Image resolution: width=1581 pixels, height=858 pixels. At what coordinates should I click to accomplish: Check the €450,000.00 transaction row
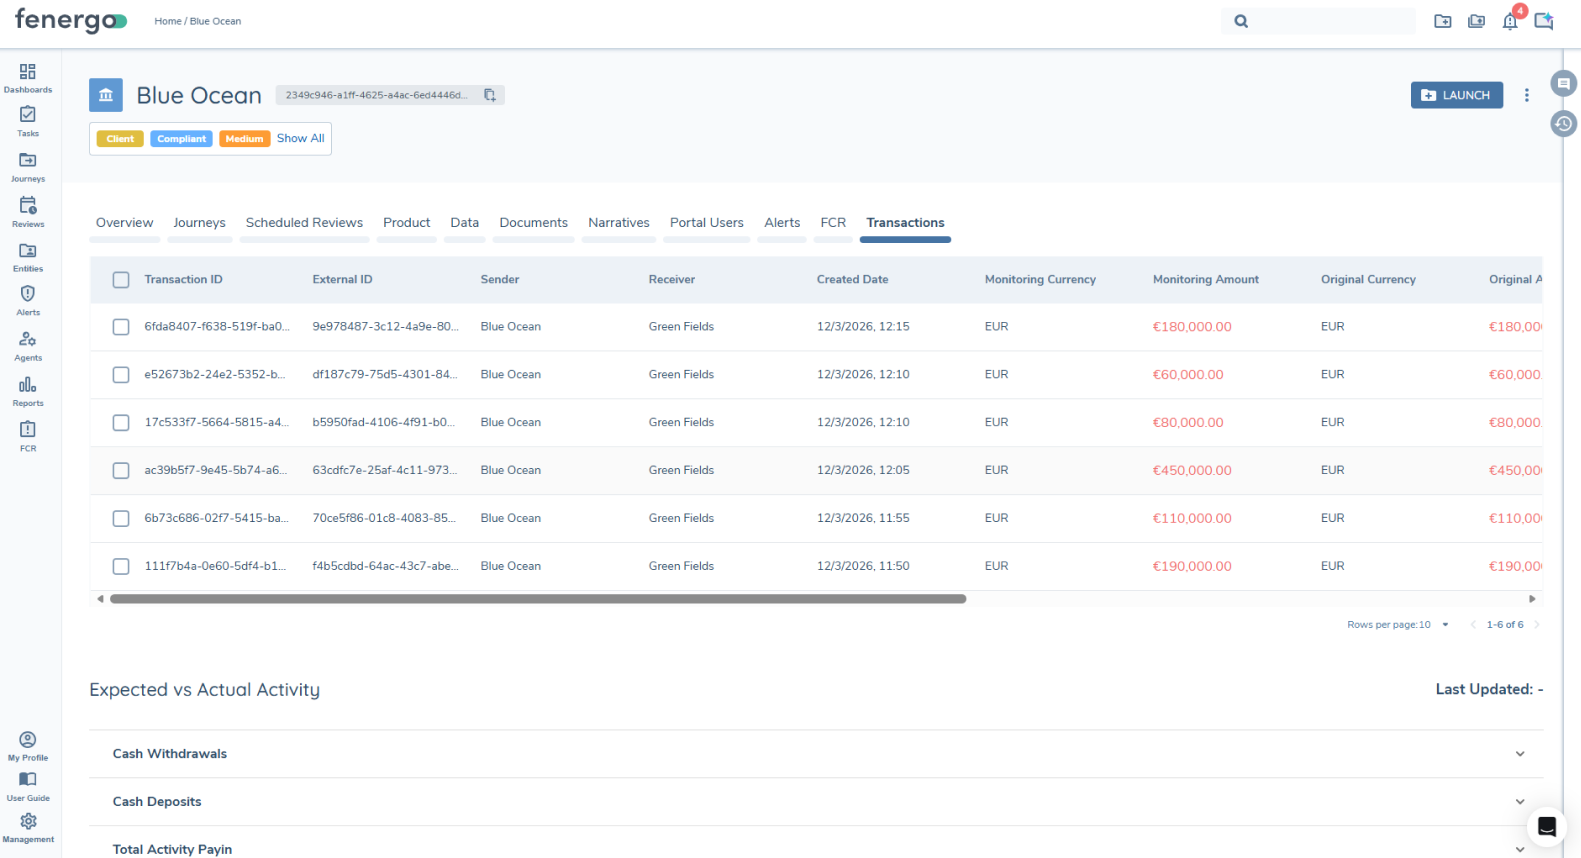click(121, 471)
